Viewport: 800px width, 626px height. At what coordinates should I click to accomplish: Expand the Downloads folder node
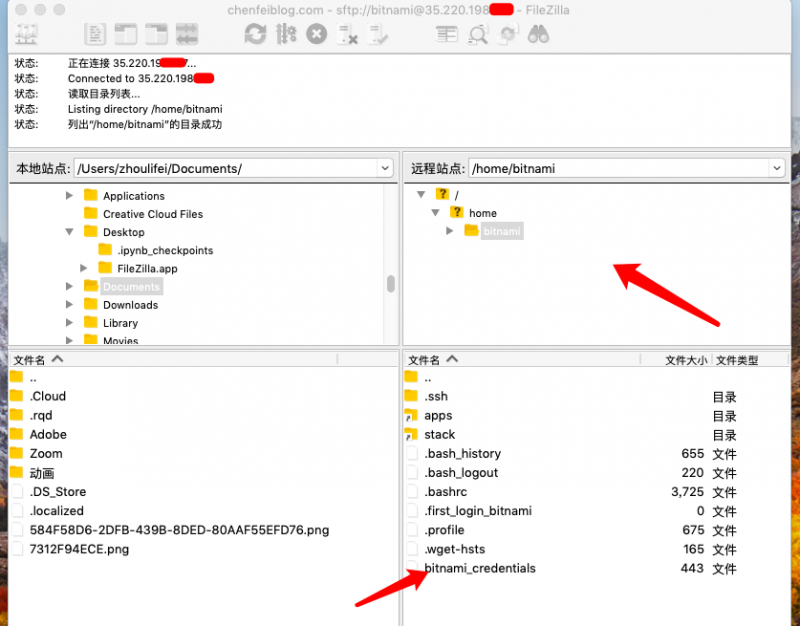click(69, 305)
